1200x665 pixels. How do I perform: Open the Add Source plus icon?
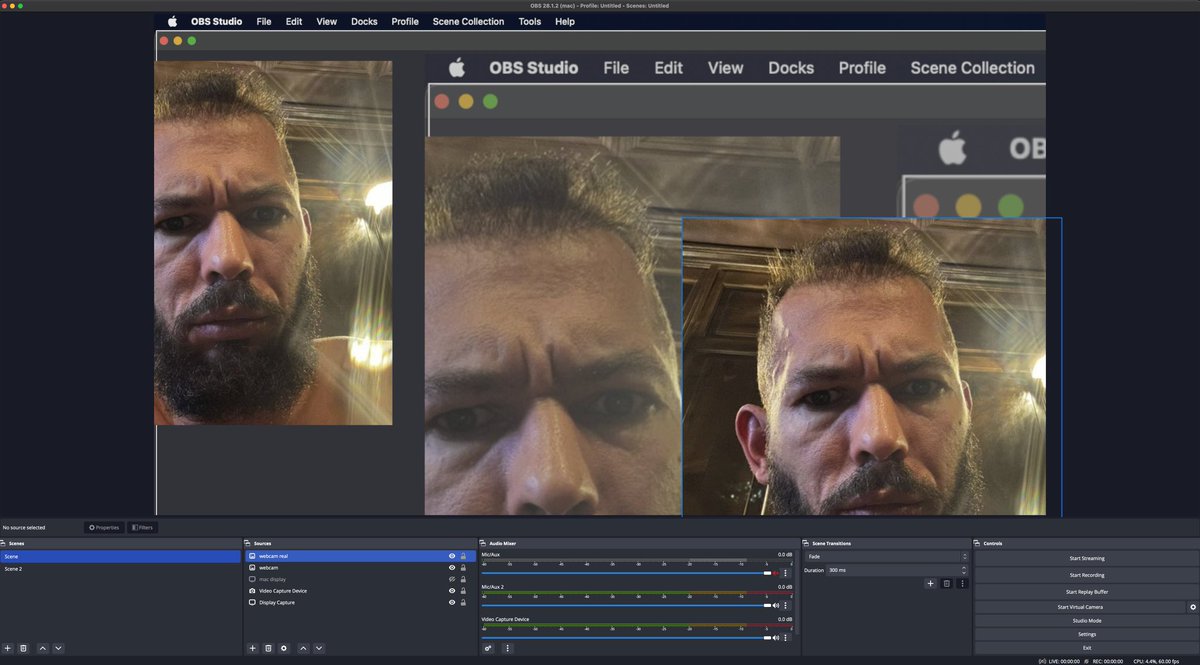pyautogui.click(x=253, y=648)
